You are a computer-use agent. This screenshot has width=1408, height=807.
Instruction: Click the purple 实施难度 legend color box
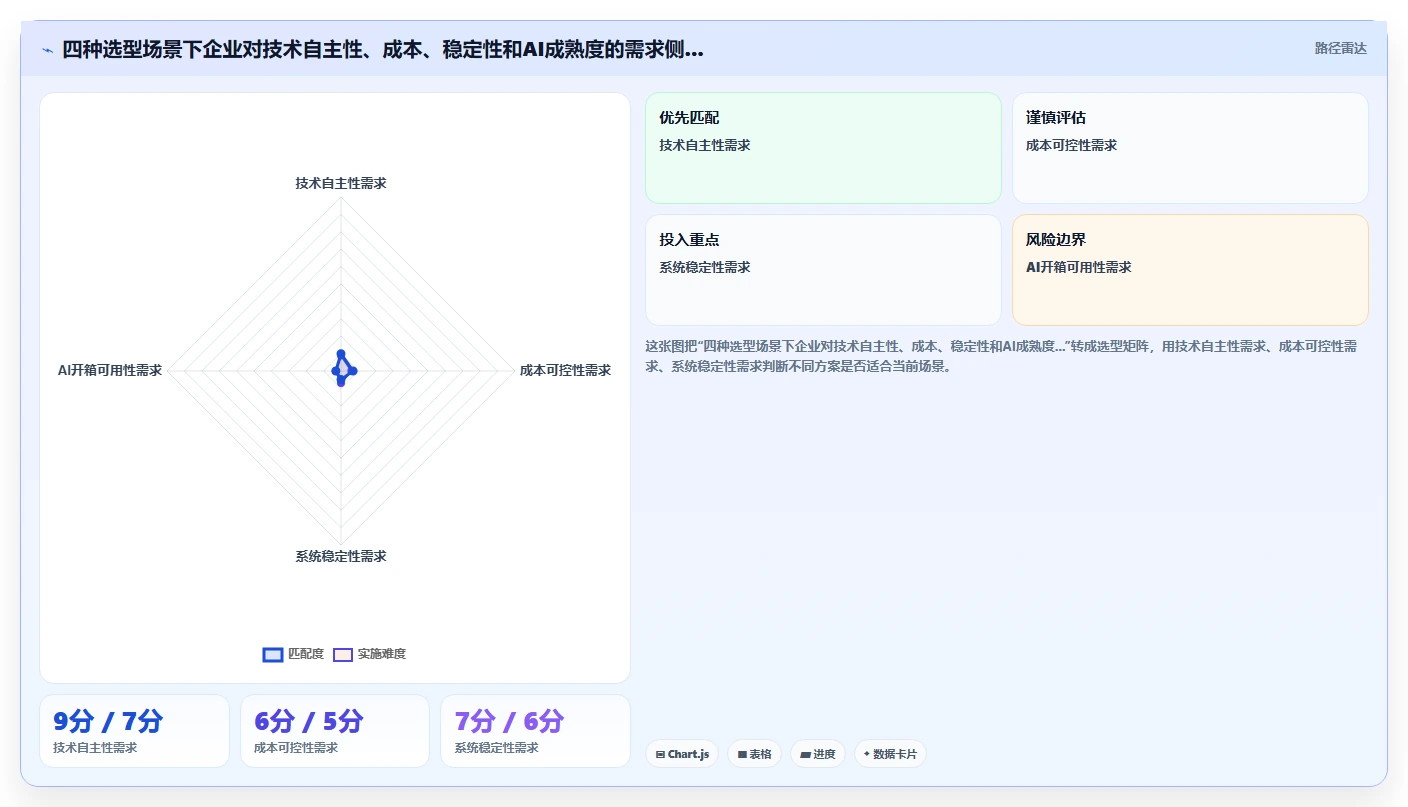(x=343, y=655)
